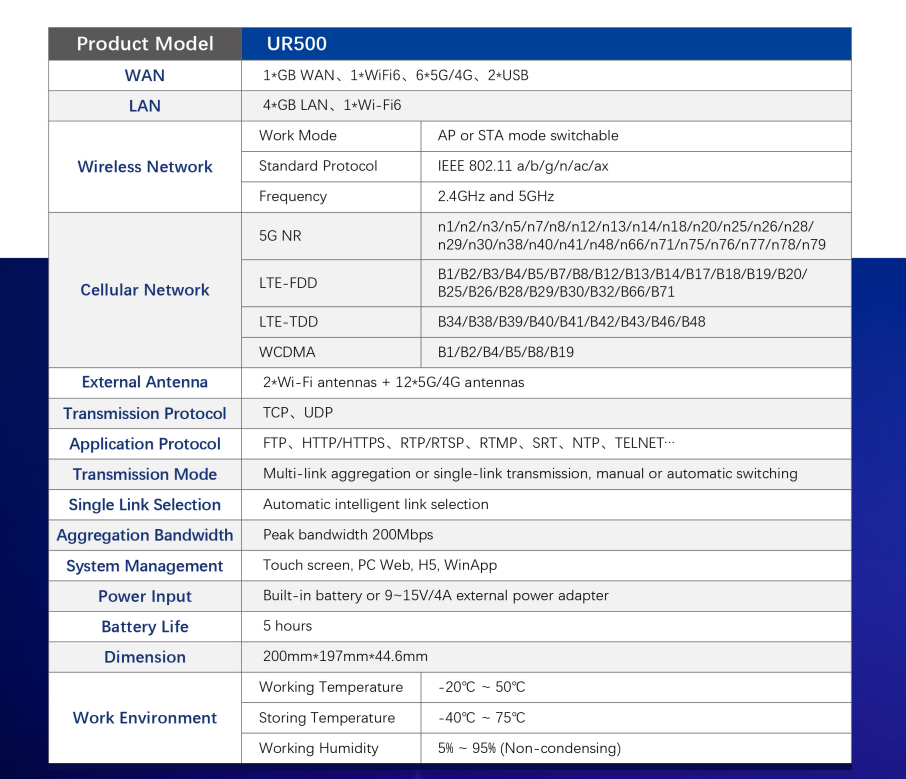The height and width of the screenshot is (779, 906).
Task: Click the Power Input label
Action: pyautogui.click(x=145, y=596)
